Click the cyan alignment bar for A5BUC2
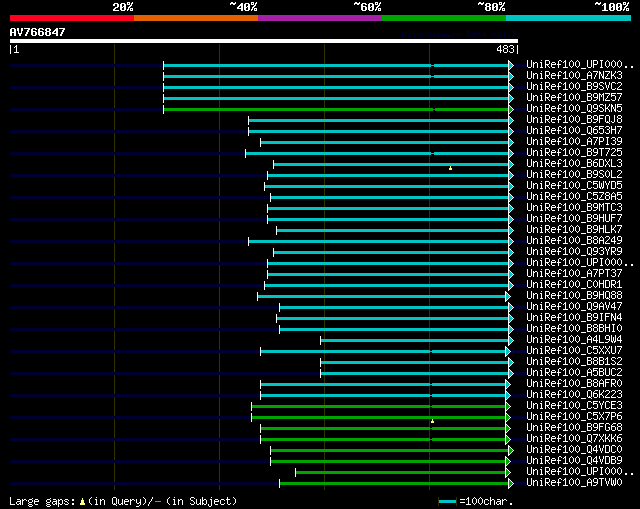 [414, 373]
